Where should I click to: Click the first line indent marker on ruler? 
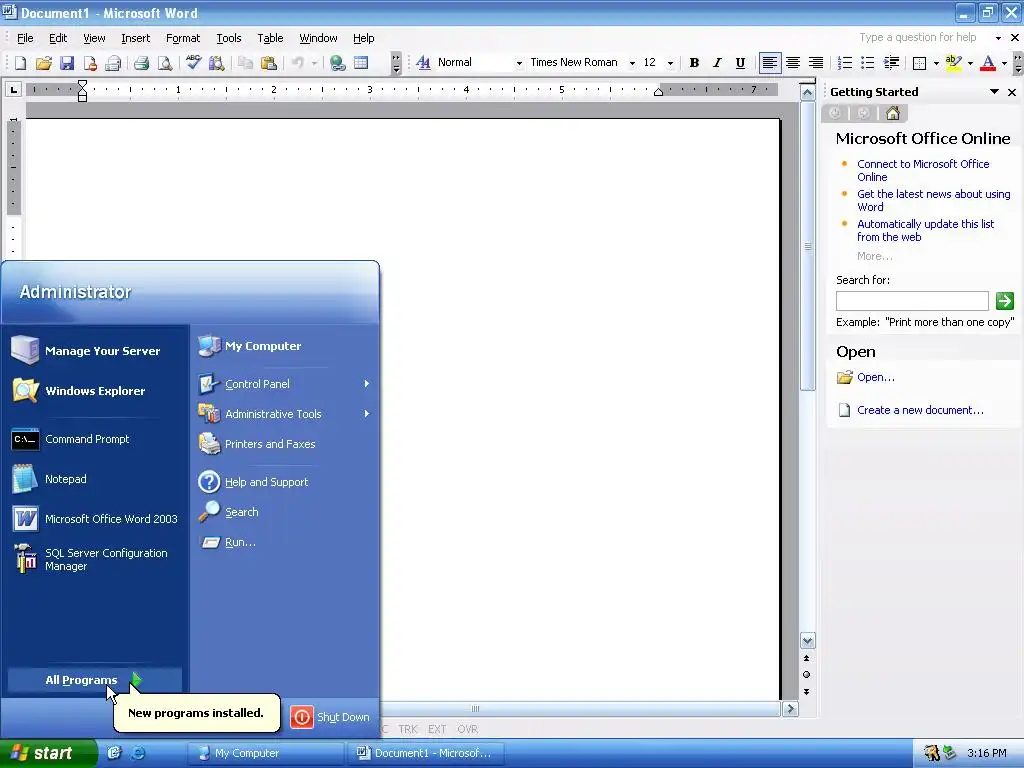tap(82, 84)
